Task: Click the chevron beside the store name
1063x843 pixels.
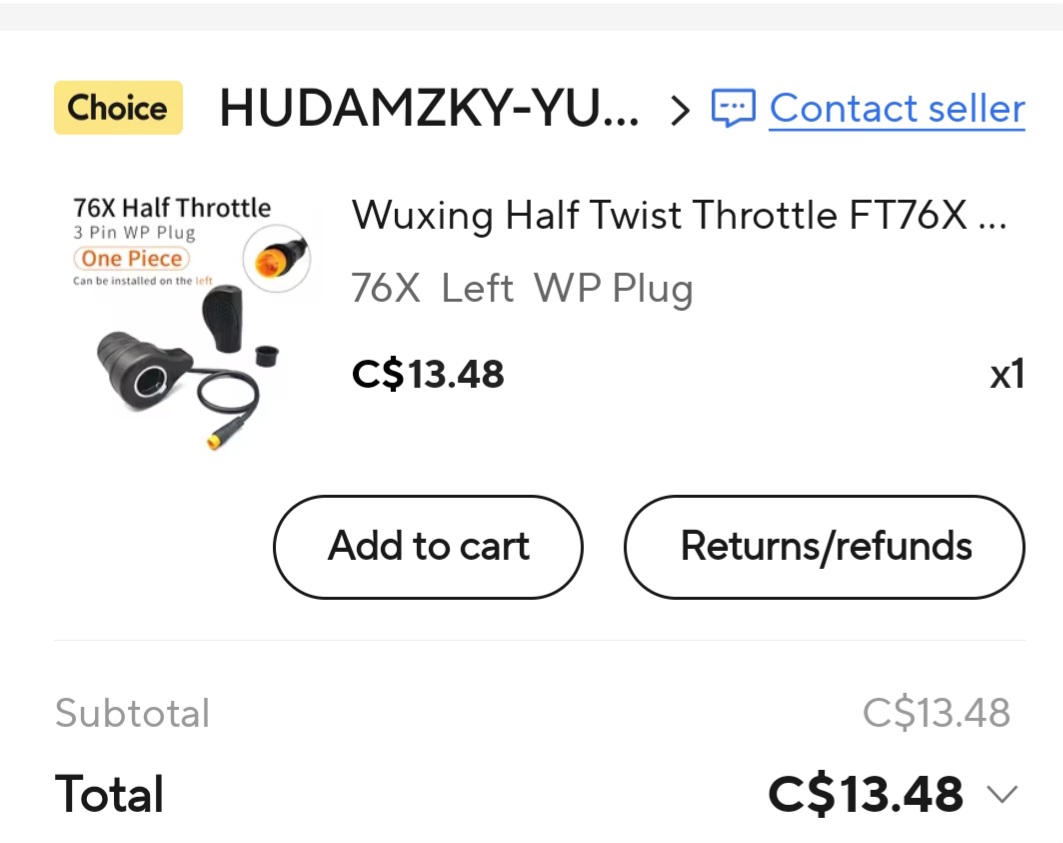Action: [x=680, y=109]
